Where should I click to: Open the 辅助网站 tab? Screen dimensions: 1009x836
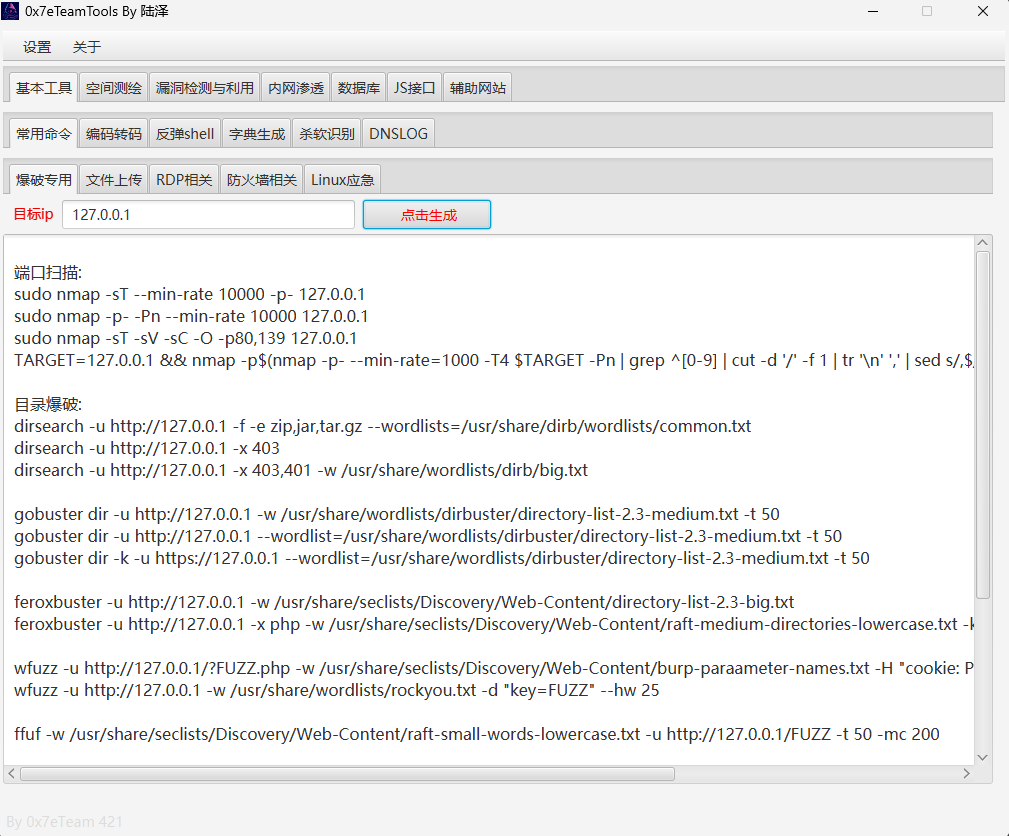(477, 88)
